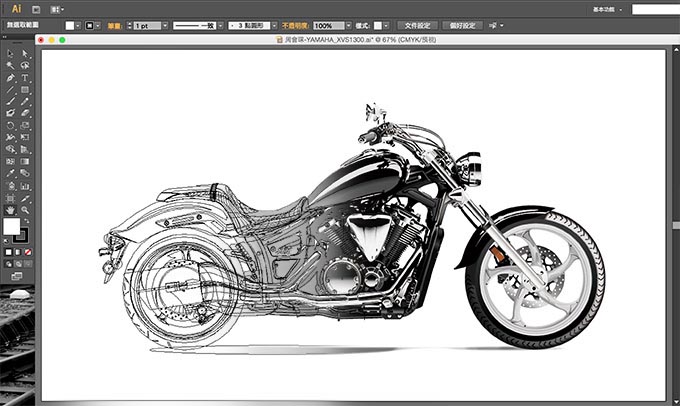Click the opacity 100% field

pyautogui.click(x=329, y=26)
